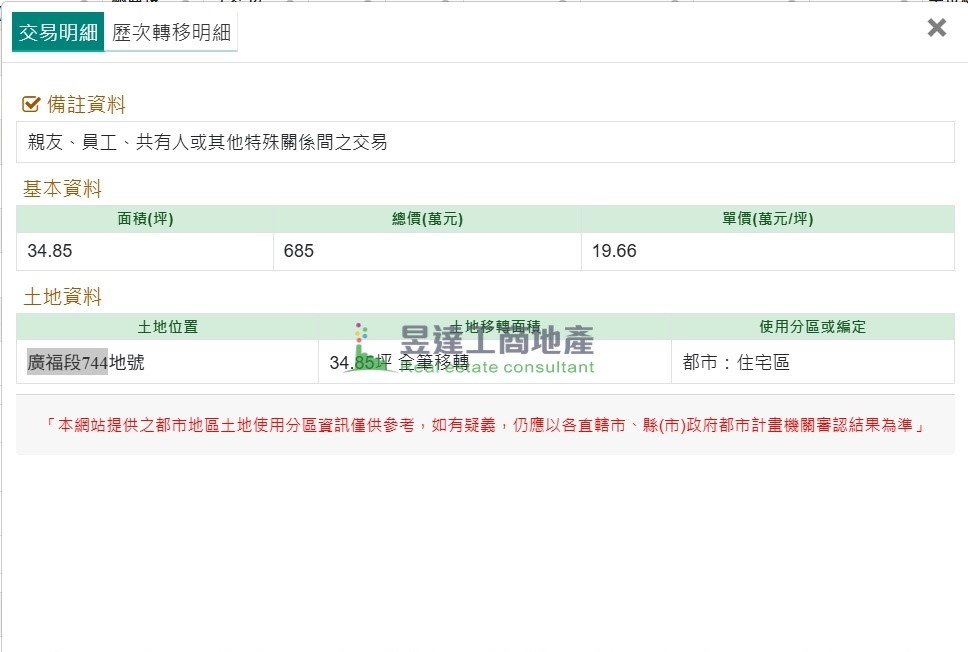This screenshot has width=968, height=652.
Task: Click the 土地資料 section heading
Action: (62, 297)
